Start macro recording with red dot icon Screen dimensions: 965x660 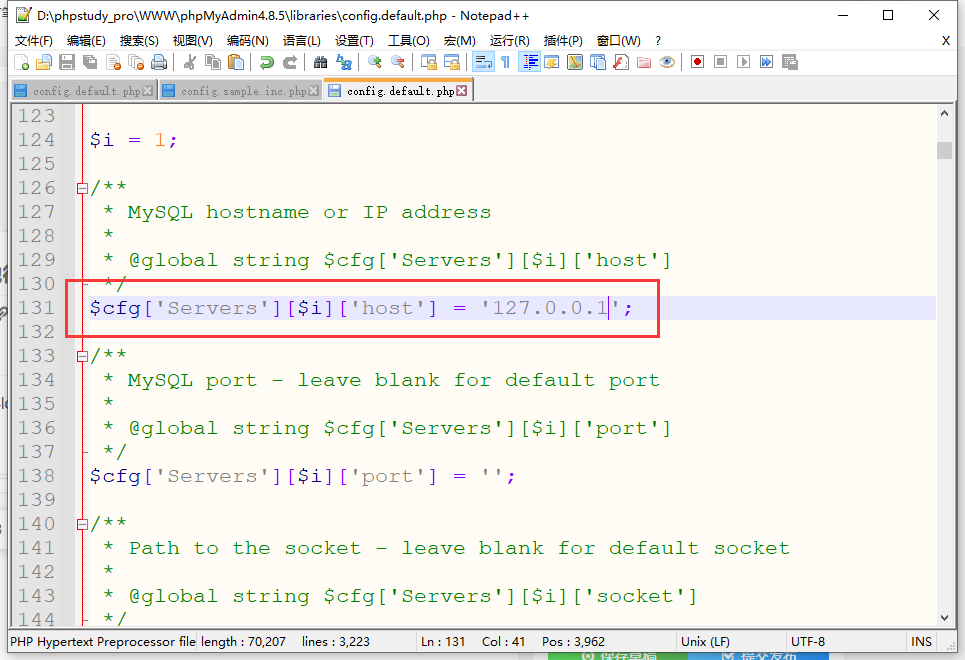[697, 62]
